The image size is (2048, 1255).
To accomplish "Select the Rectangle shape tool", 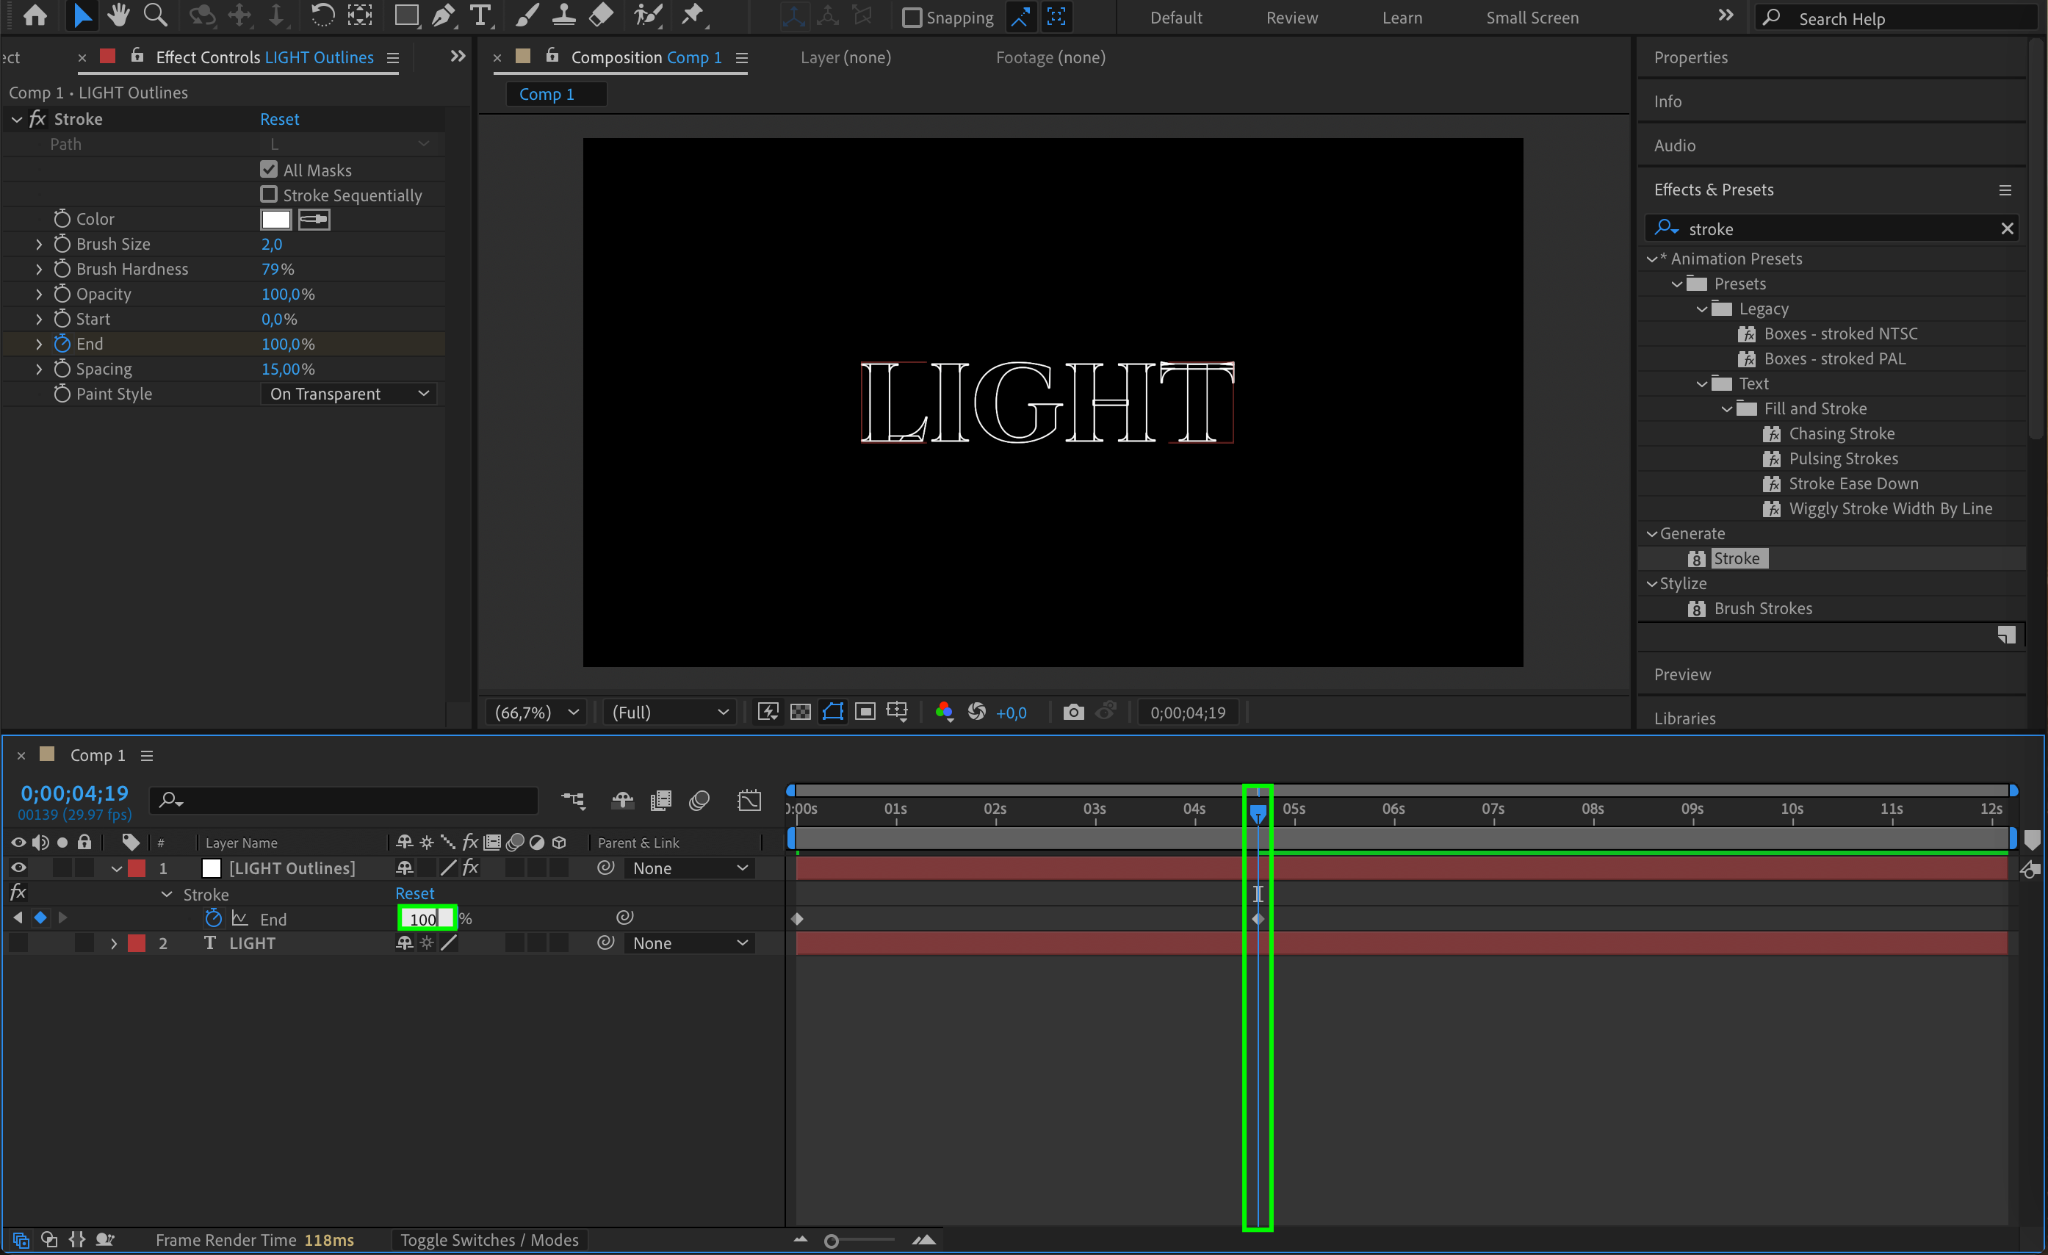I will pyautogui.click(x=406, y=15).
